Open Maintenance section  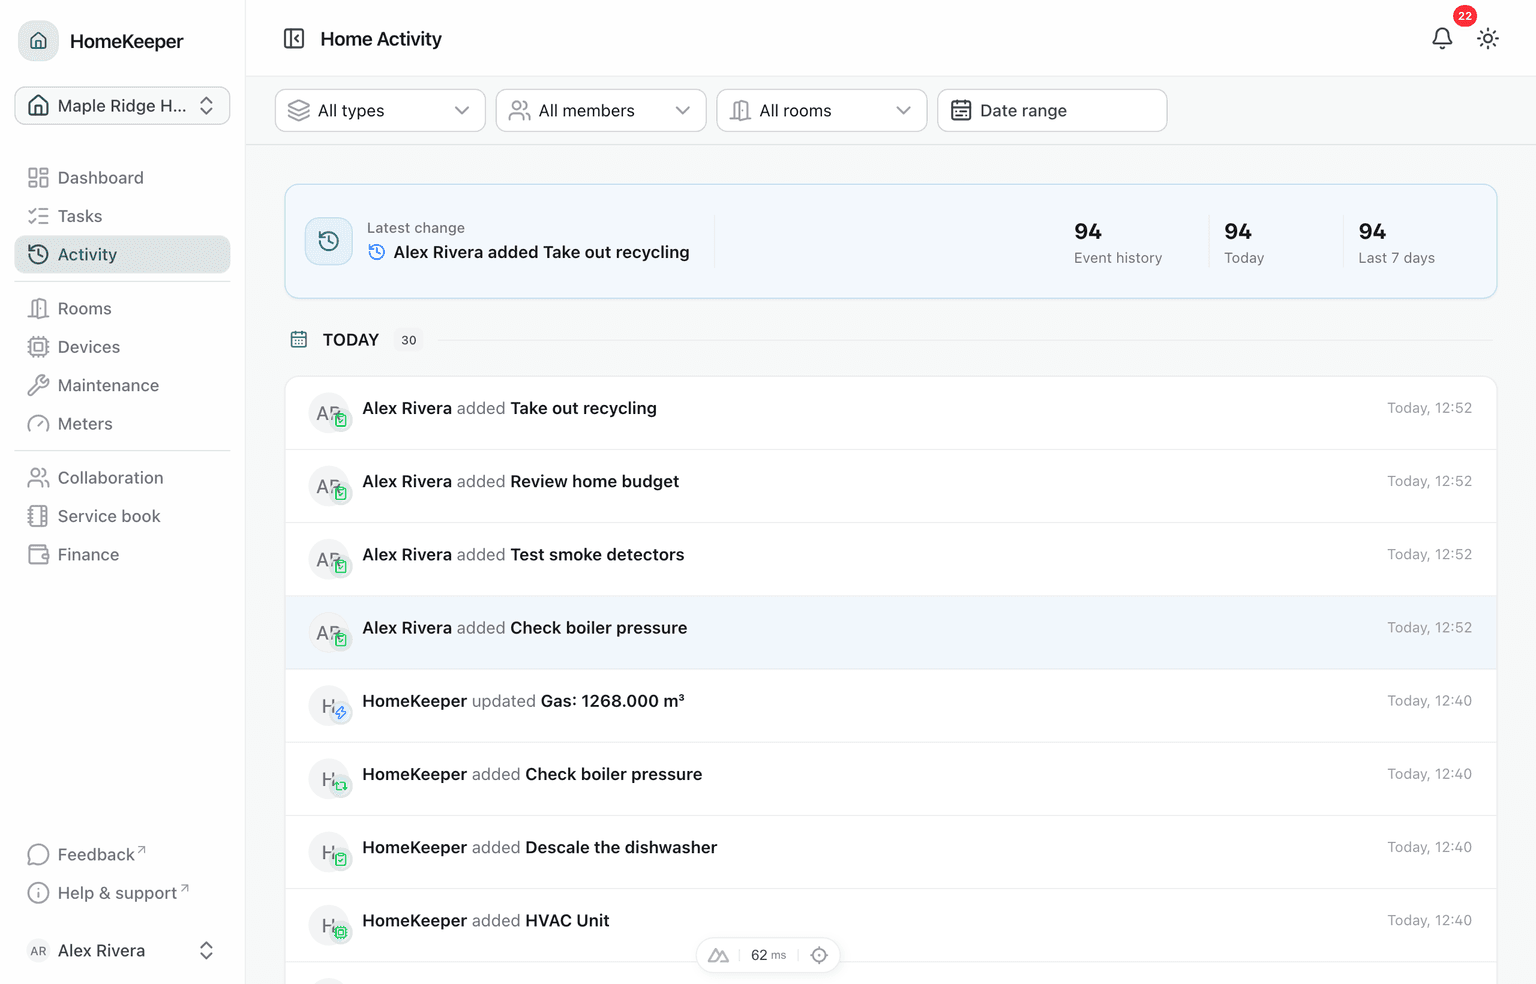[x=122, y=385]
